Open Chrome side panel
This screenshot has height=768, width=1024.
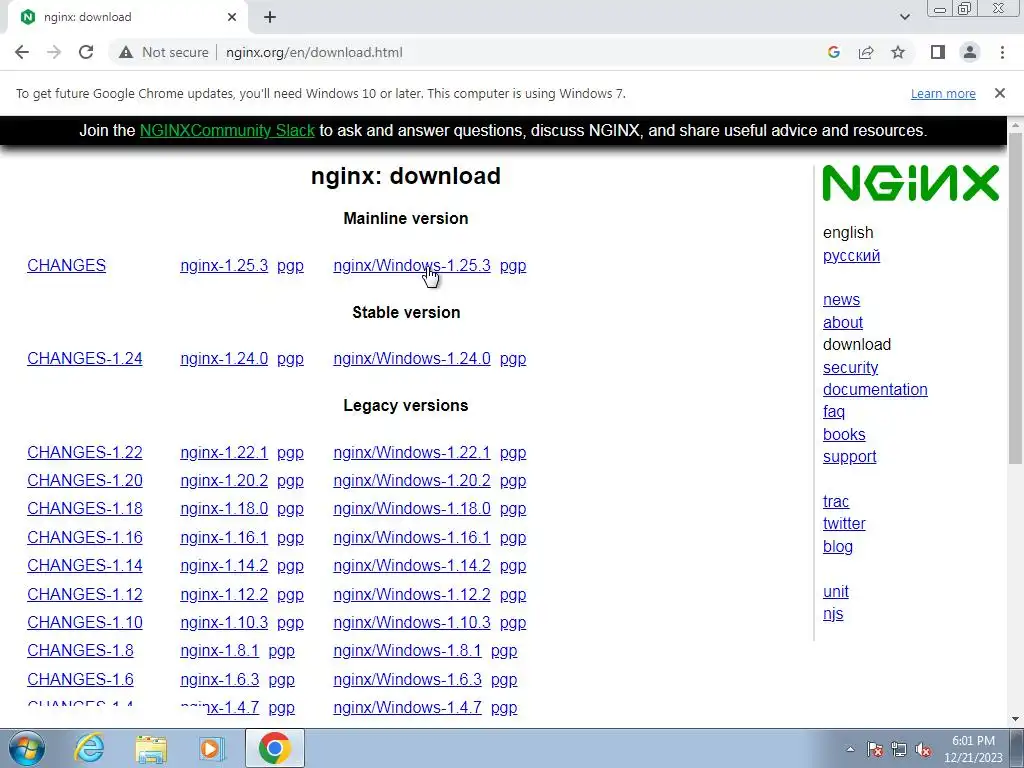tap(938, 52)
